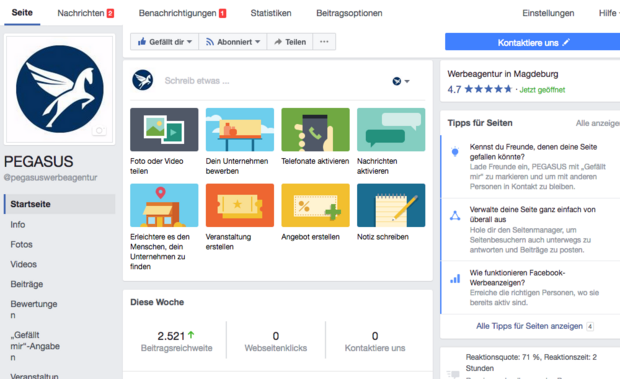Image resolution: width=620 pixels, height=379 pixels.
Task: Select Beiträge in the left sidebar
Action: [x=26, y=284]
